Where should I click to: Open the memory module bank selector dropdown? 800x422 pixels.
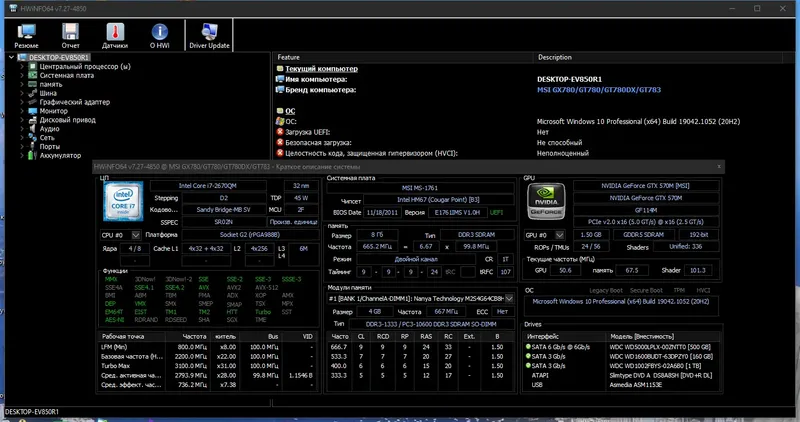tap(509, 299)
